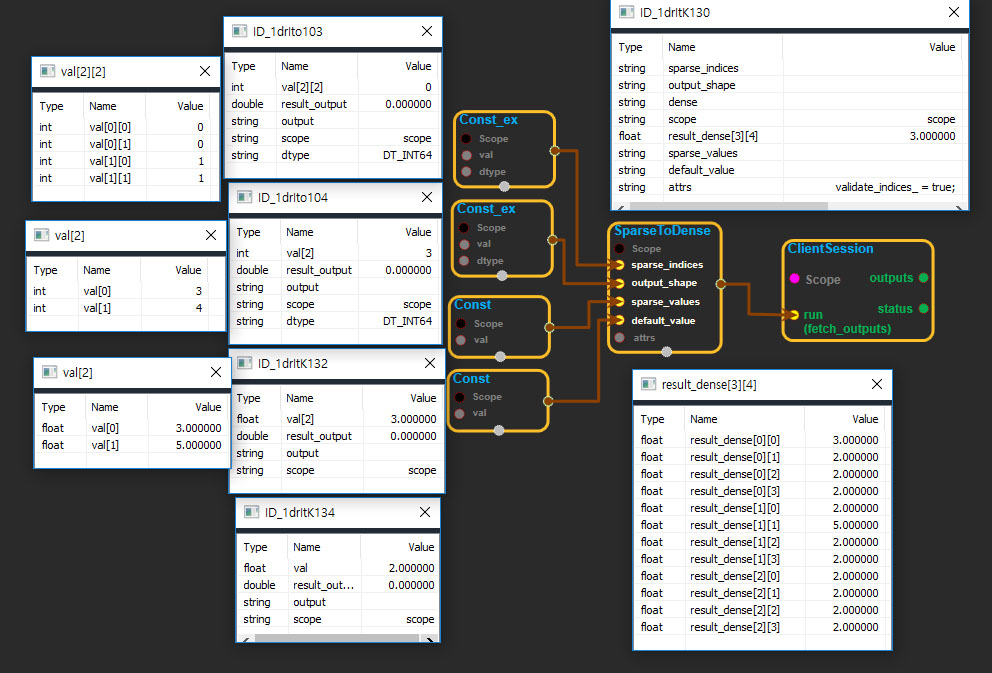Click the output_shape port on SparseToDense

coord(620,283)
